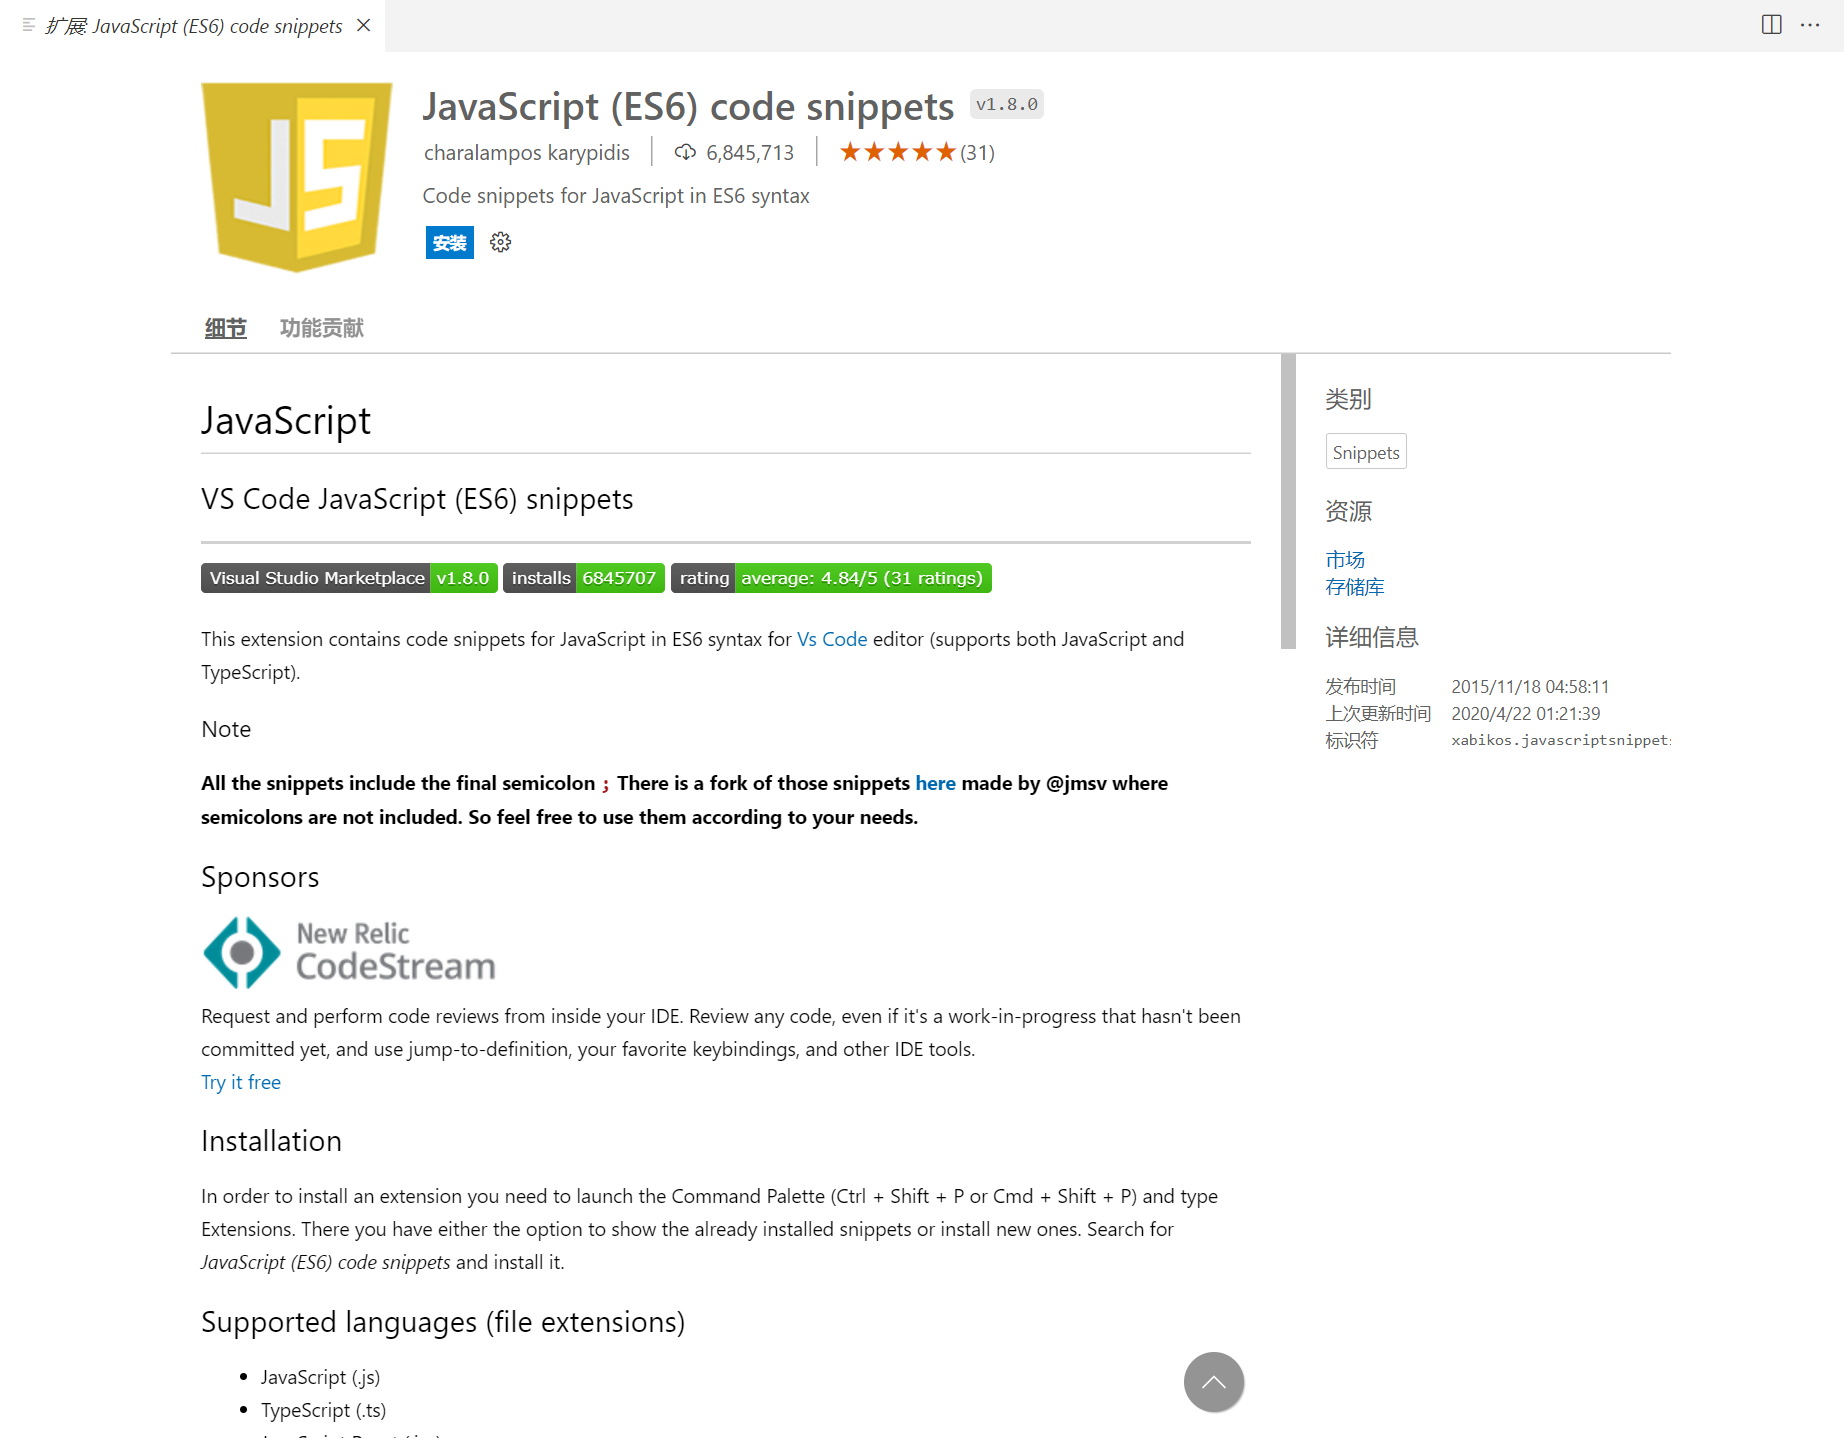This screenshot has width=1844, height=1438.
Task: Click identifier xabikos.javascriptsnippets text
Action: tap(1561, 740)
